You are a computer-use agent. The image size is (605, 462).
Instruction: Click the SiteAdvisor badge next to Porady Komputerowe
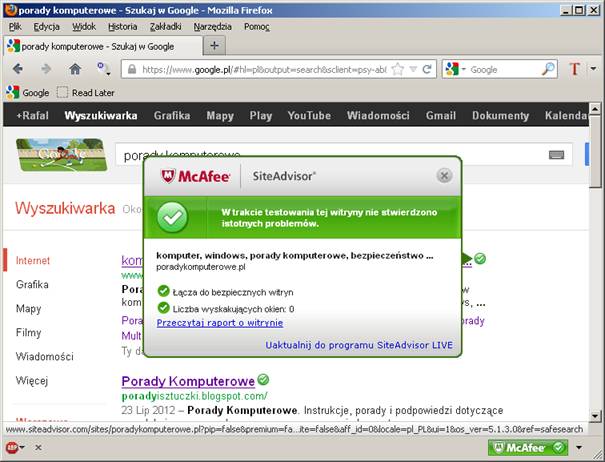click(263, 379)
